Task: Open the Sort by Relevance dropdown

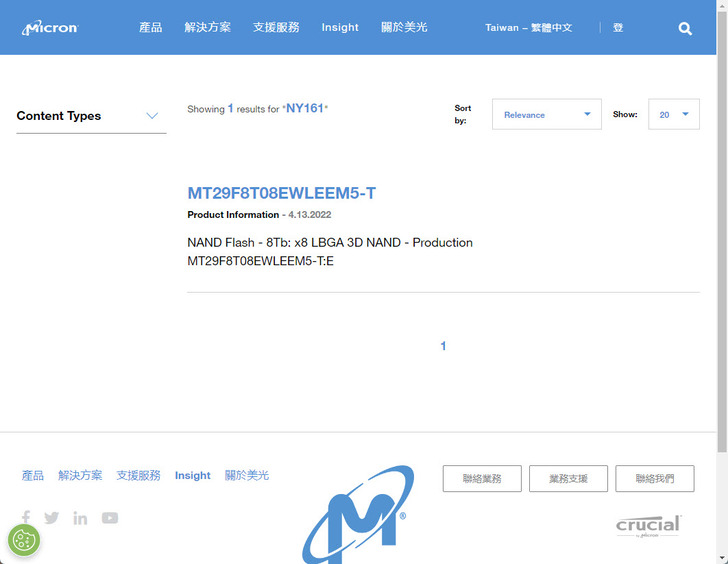Action: point(546,115)
